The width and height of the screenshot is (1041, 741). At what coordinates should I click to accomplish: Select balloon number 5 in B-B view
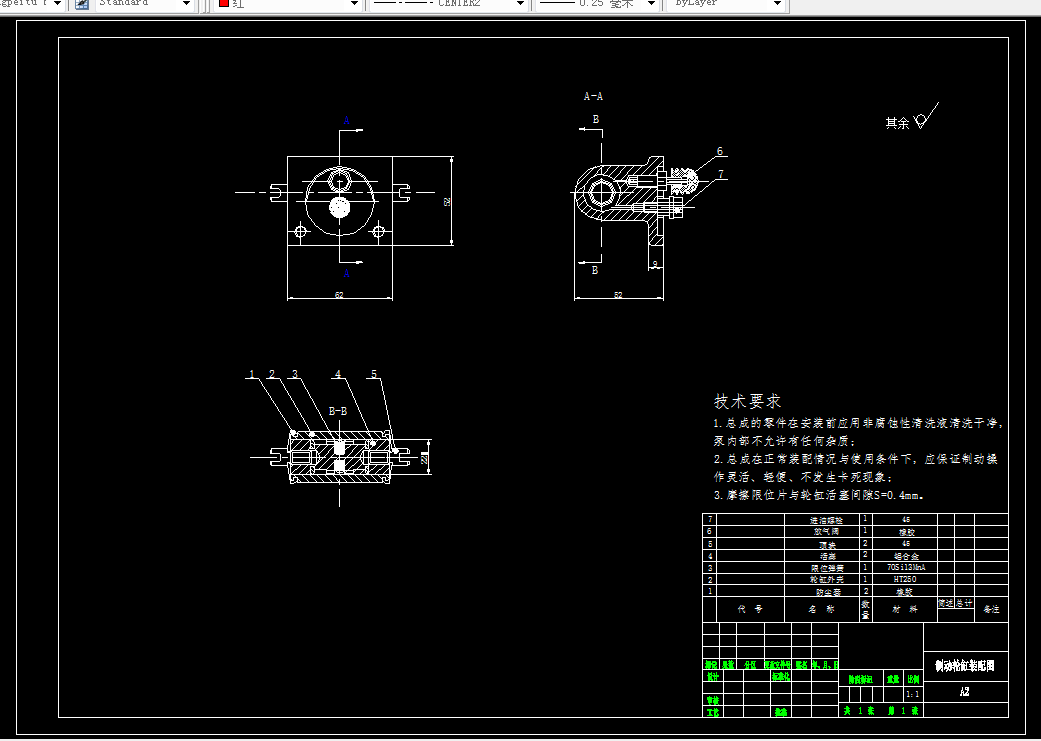click(x=374, y=374)
